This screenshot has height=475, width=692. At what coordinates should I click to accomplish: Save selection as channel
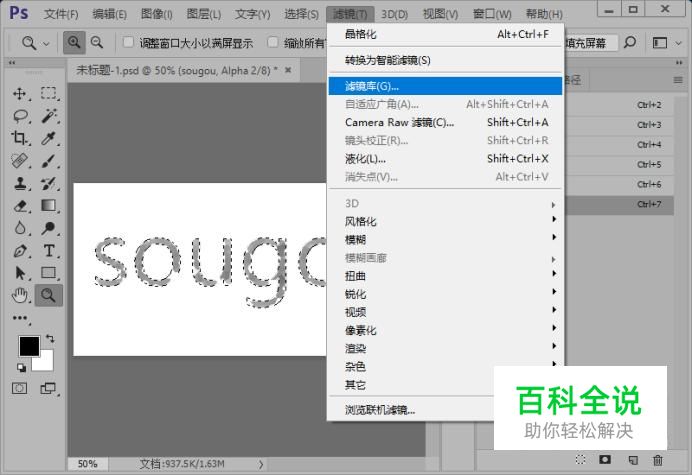[x=605, y=460]
